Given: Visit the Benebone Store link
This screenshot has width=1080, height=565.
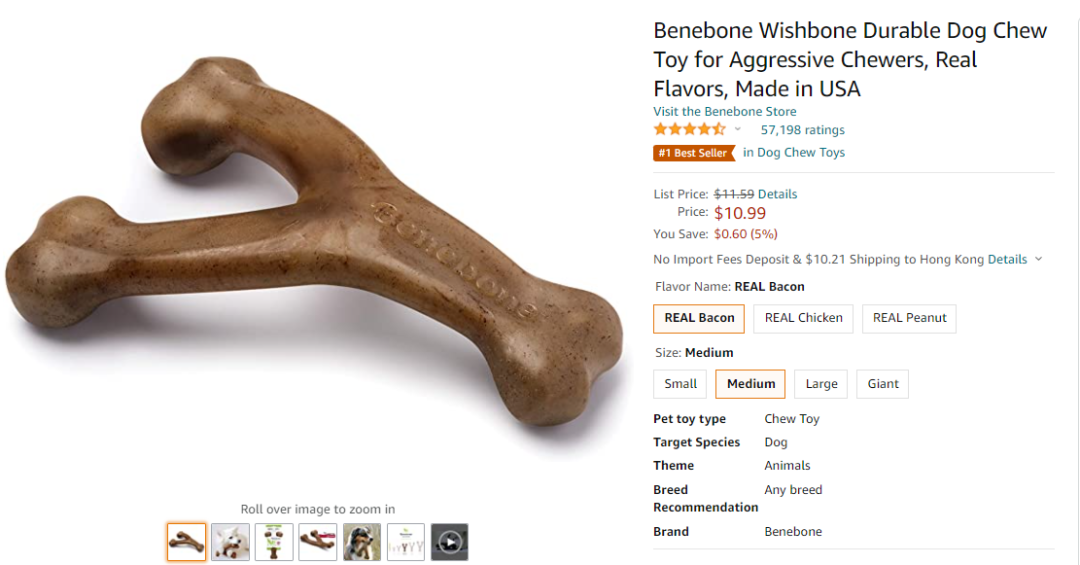Looking at the screenshot, I should pyautogui.click(x=724, y=111).
